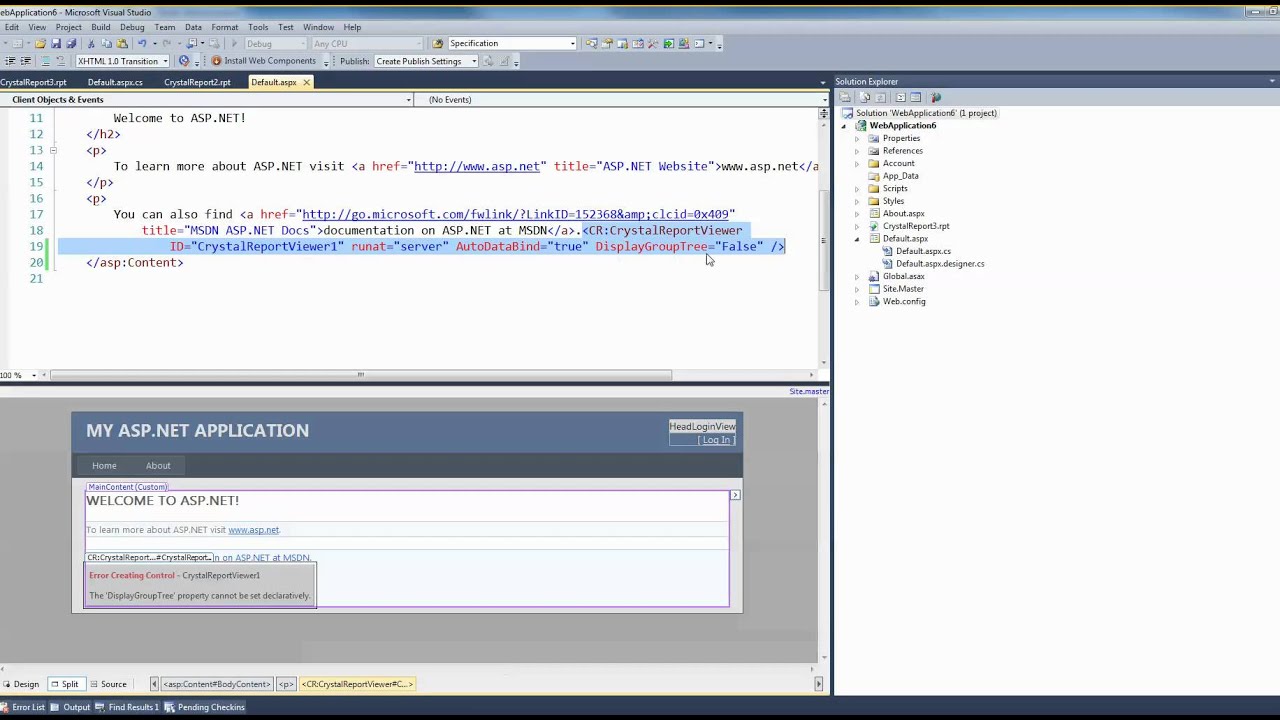1280x720 pixels.
Task: Select Web.config in Solution Explorer
Action: click(x=904, y=301)
